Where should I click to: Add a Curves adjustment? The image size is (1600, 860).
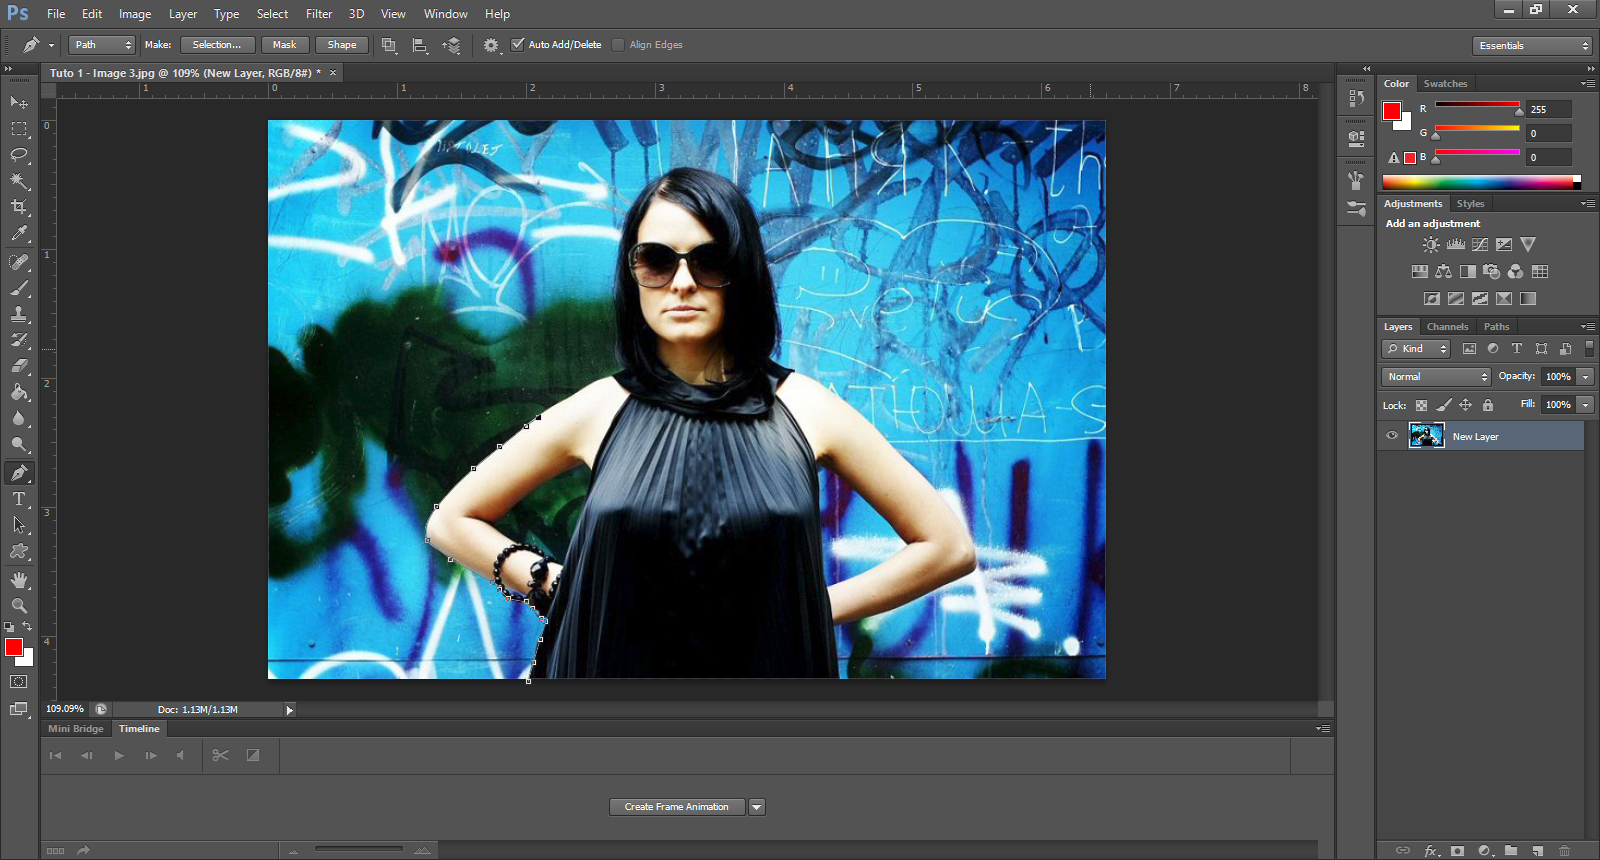[1480, 245]
